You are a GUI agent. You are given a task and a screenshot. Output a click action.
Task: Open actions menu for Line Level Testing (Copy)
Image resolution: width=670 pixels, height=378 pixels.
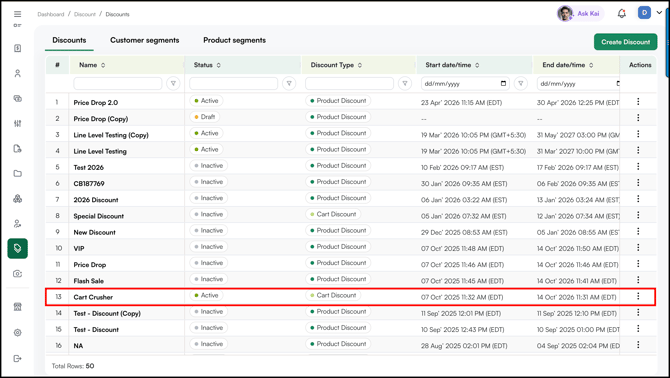point(638,134)
